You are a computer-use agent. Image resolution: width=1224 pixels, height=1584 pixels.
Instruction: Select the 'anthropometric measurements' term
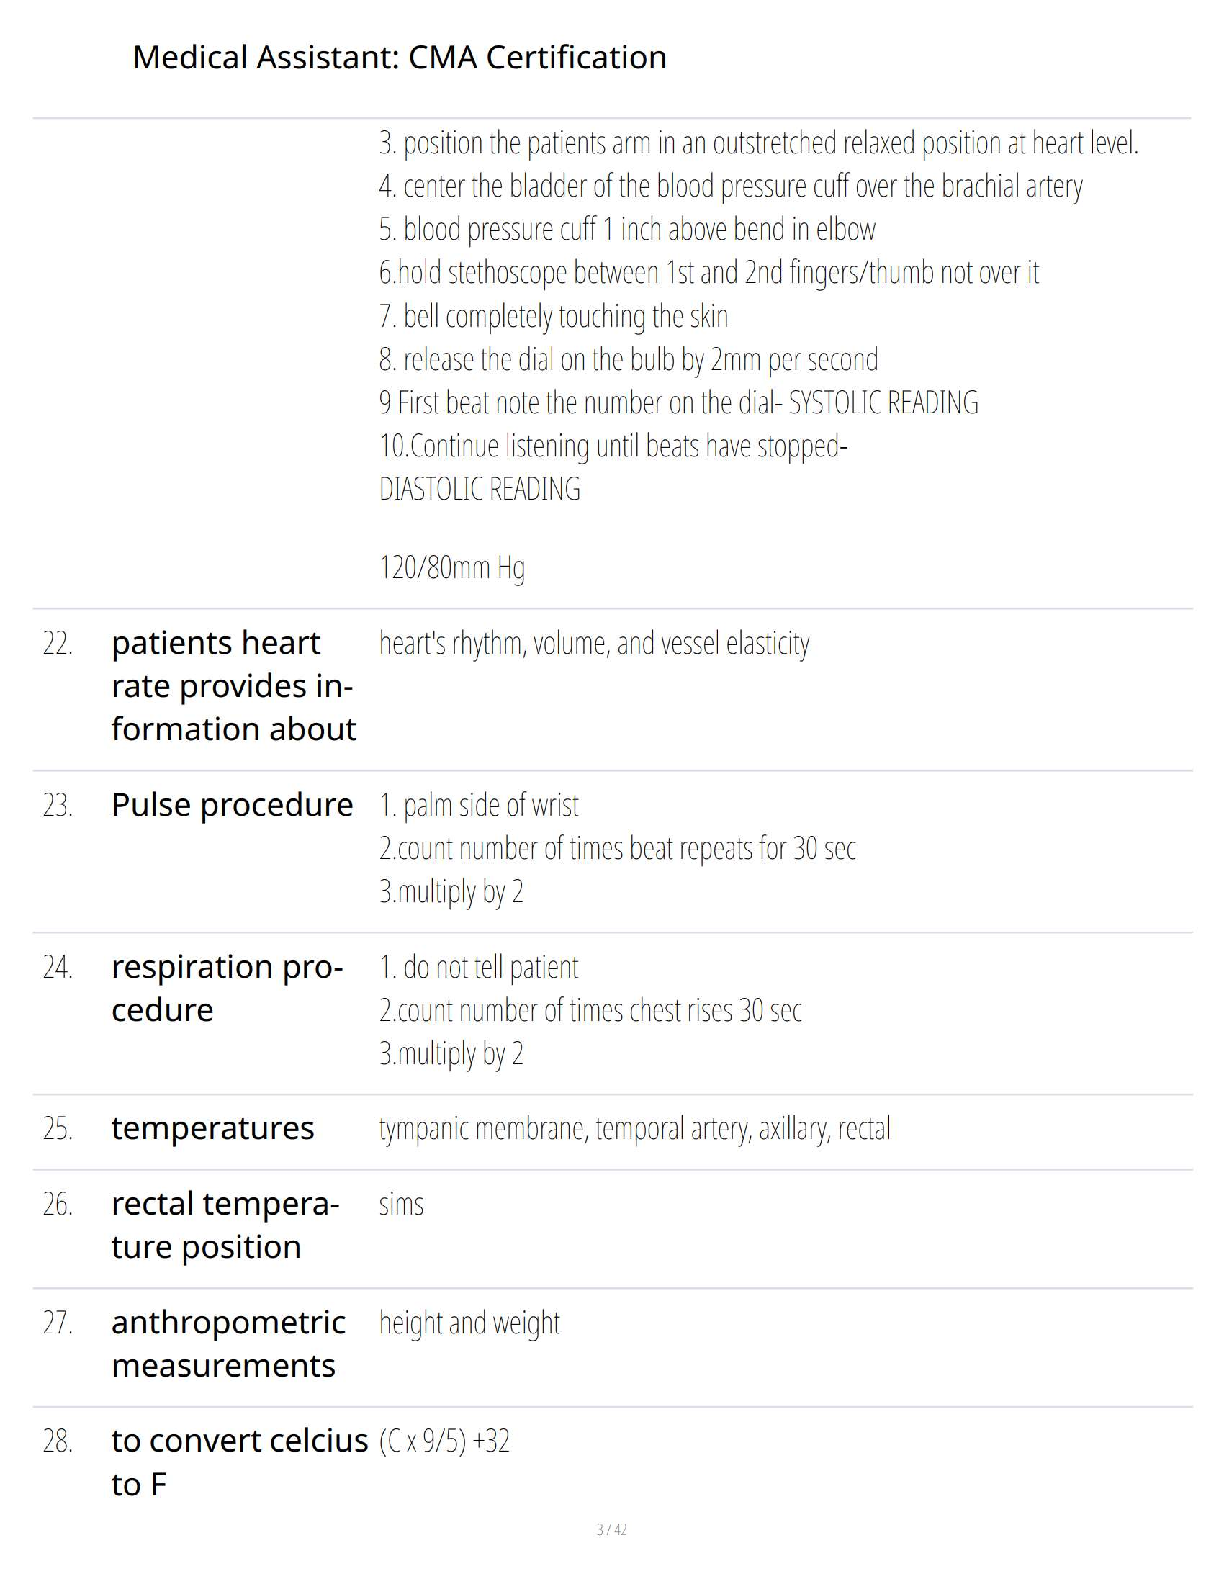tap(228, 1344)
